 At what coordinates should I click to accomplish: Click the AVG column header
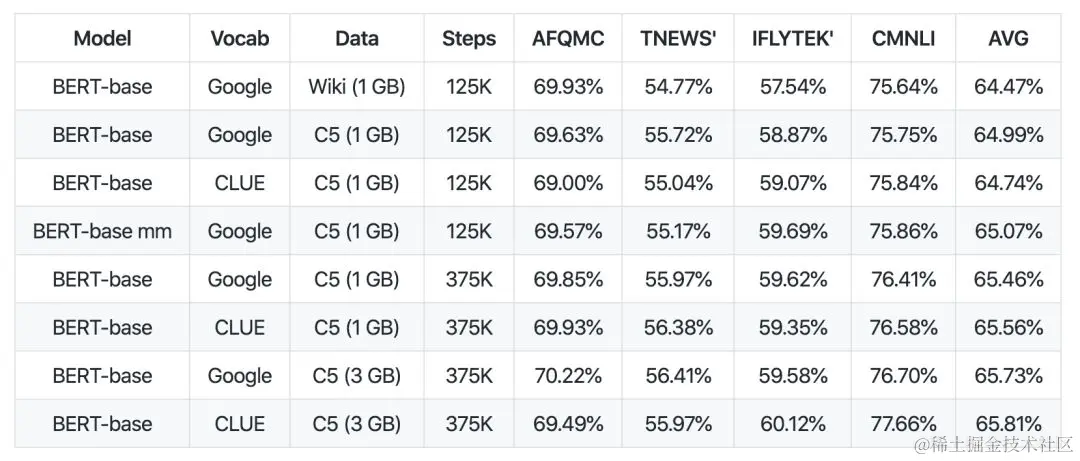[1008, 39]
